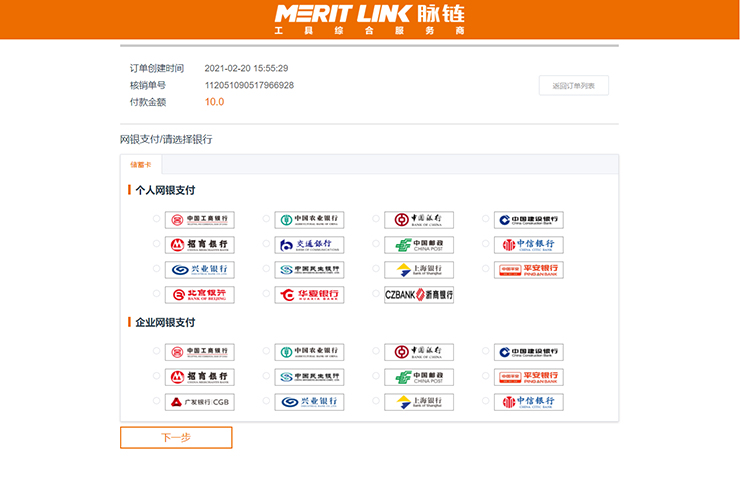Select personal China Merchants Bank radio button

coord(156,244)
